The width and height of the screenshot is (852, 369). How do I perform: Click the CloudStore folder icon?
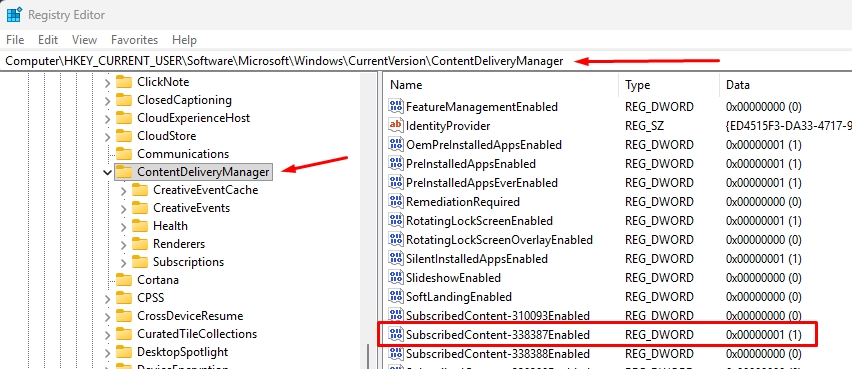(x=124, y=136)
